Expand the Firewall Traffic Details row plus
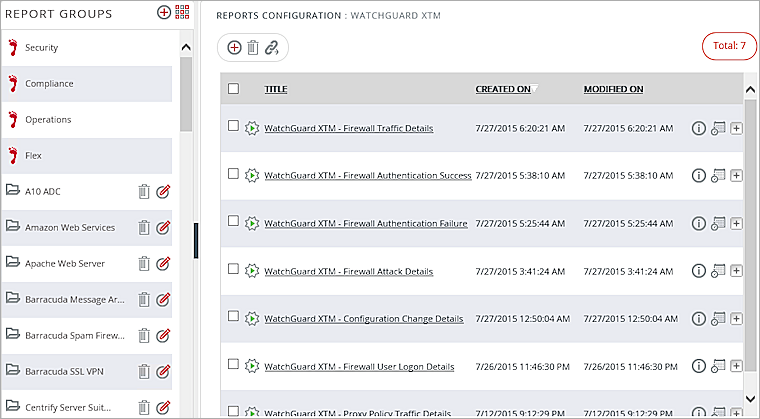The height and width of the screenshot is (419, 760). (x=736, y=128)
